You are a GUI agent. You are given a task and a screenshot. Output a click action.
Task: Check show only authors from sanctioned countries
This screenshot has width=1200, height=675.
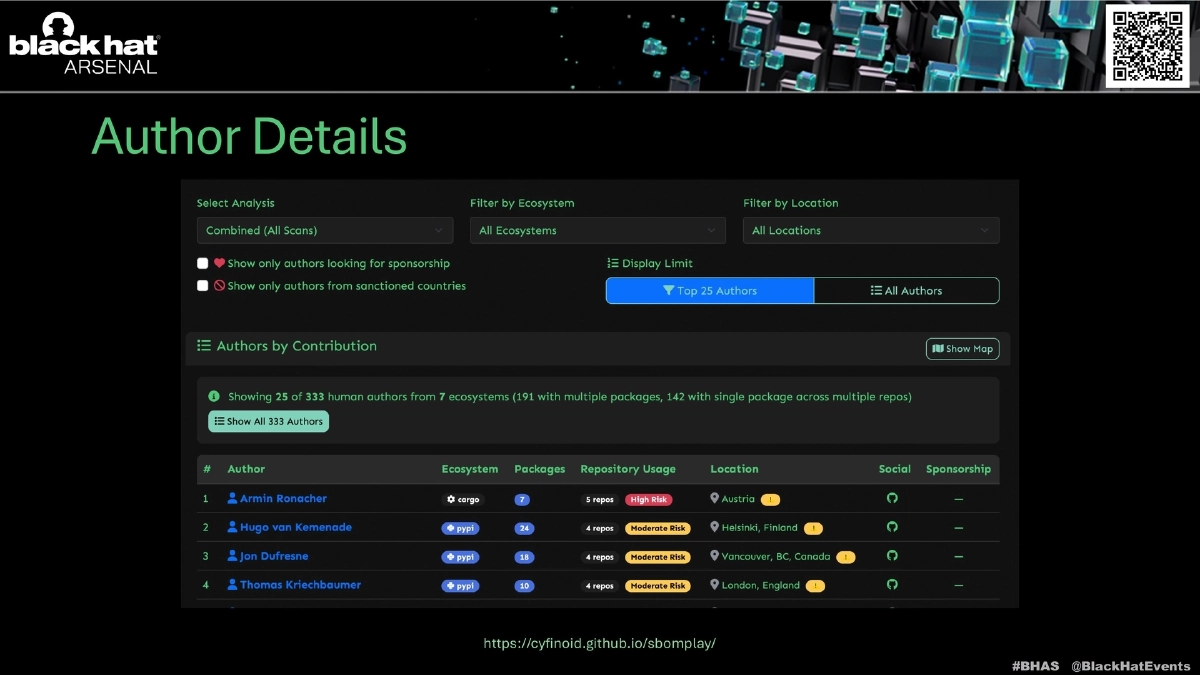pos(203,286)
